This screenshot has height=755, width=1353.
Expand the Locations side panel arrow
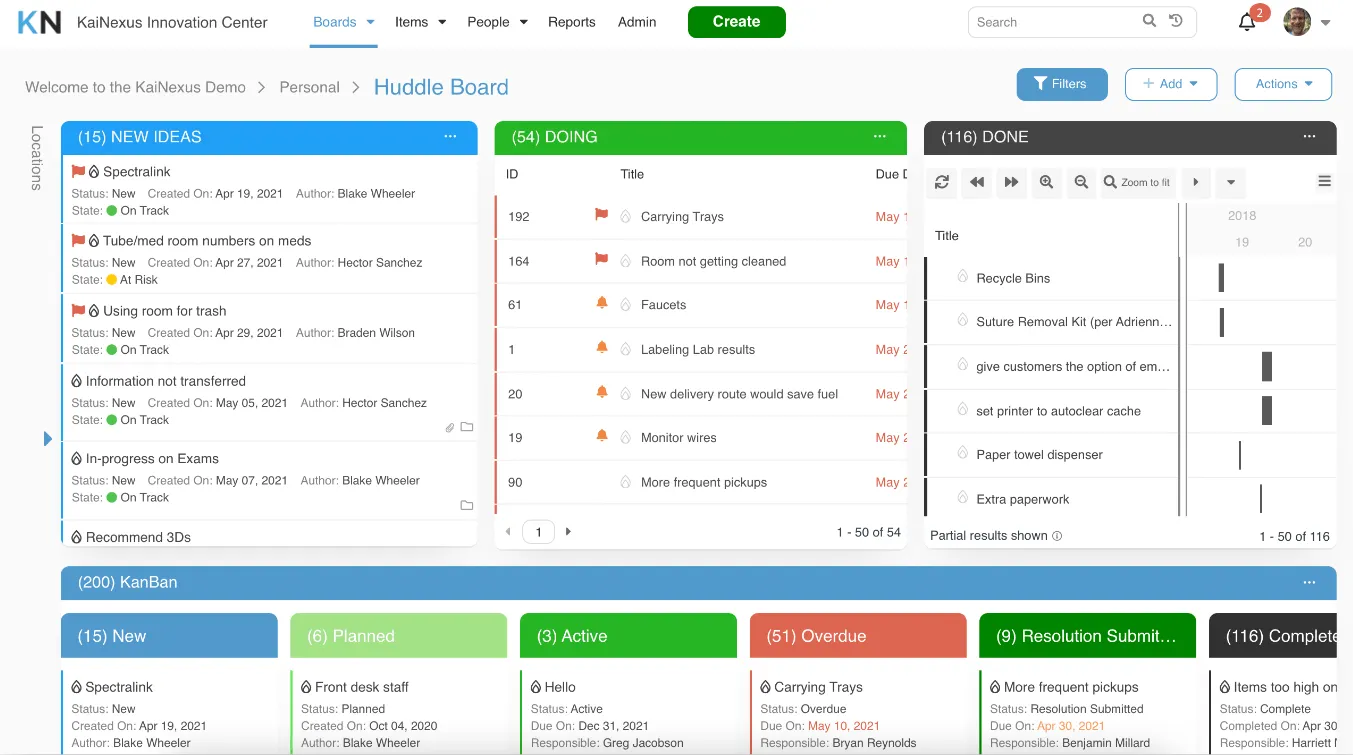click(x=47, y=439)
